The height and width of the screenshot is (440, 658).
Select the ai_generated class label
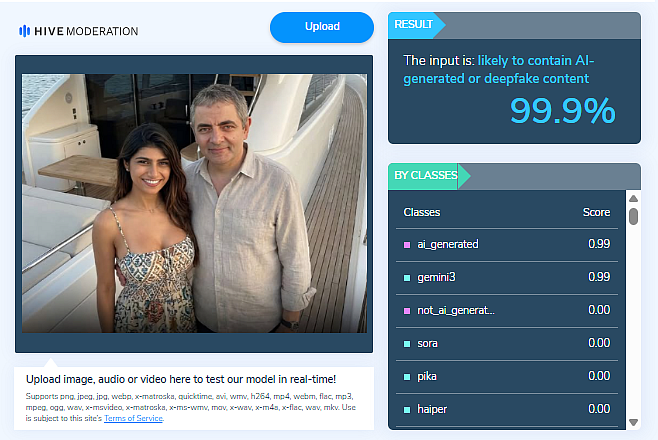(x=448, y=244)
